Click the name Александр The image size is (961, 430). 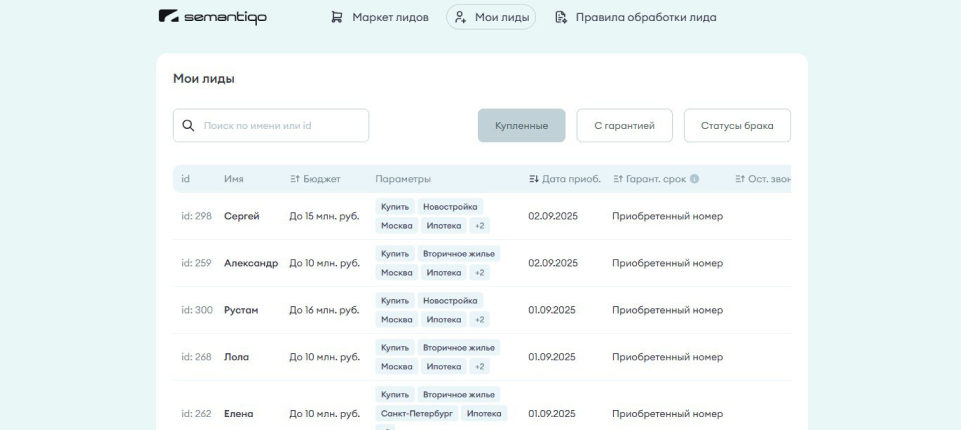pos(251,263)
